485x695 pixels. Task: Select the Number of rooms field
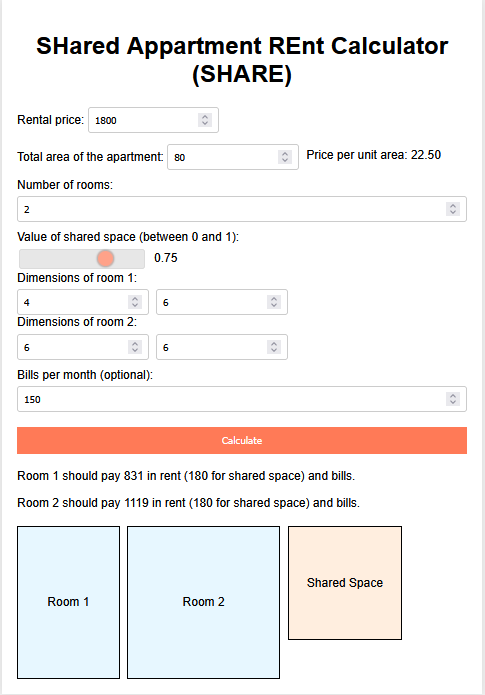click(x=242, y=209)
